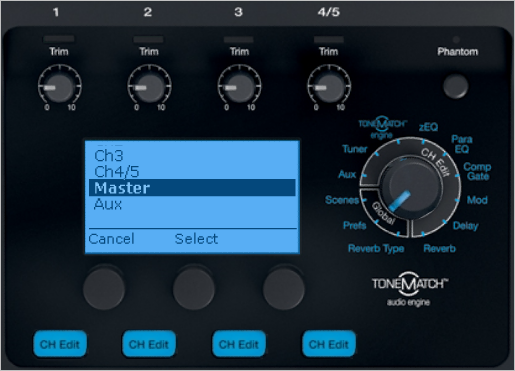Click the channel 1 Trim knob

click(x=59, y=87)
